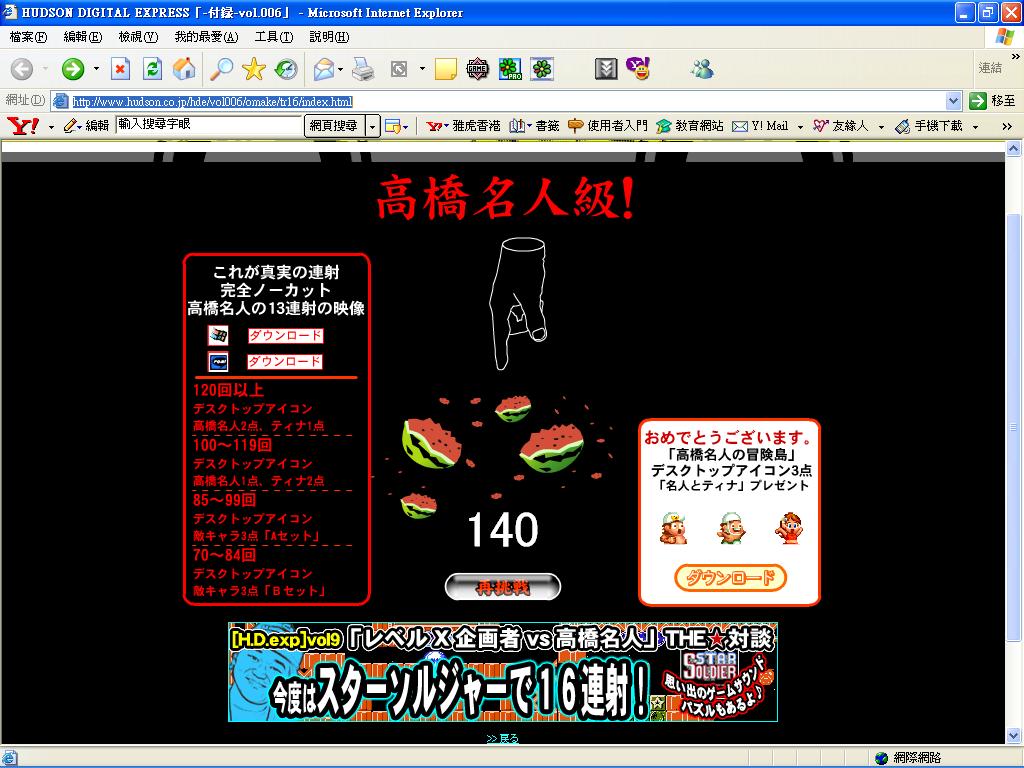Expand the address bar URL dropdown
The image size is (1024, 768).
point(953,101)
